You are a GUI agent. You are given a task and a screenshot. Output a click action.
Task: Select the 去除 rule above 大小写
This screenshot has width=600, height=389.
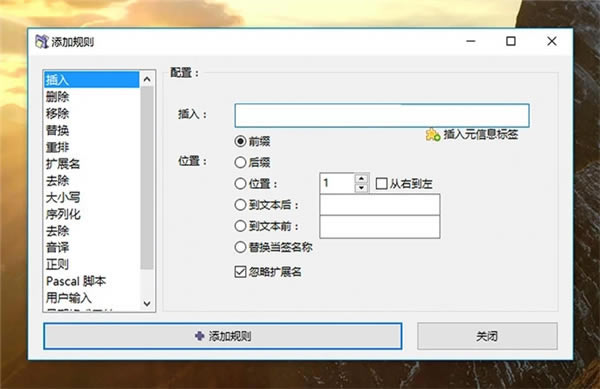[x=91, y=181]
